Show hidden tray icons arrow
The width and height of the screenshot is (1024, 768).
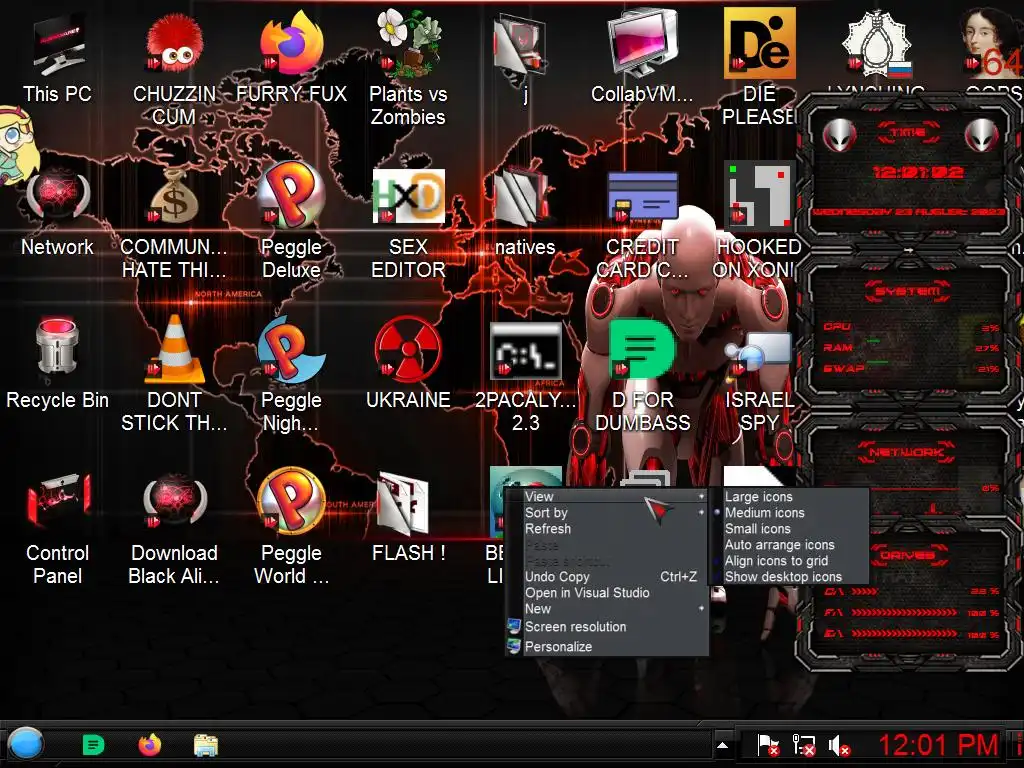[x=722, y=745]
